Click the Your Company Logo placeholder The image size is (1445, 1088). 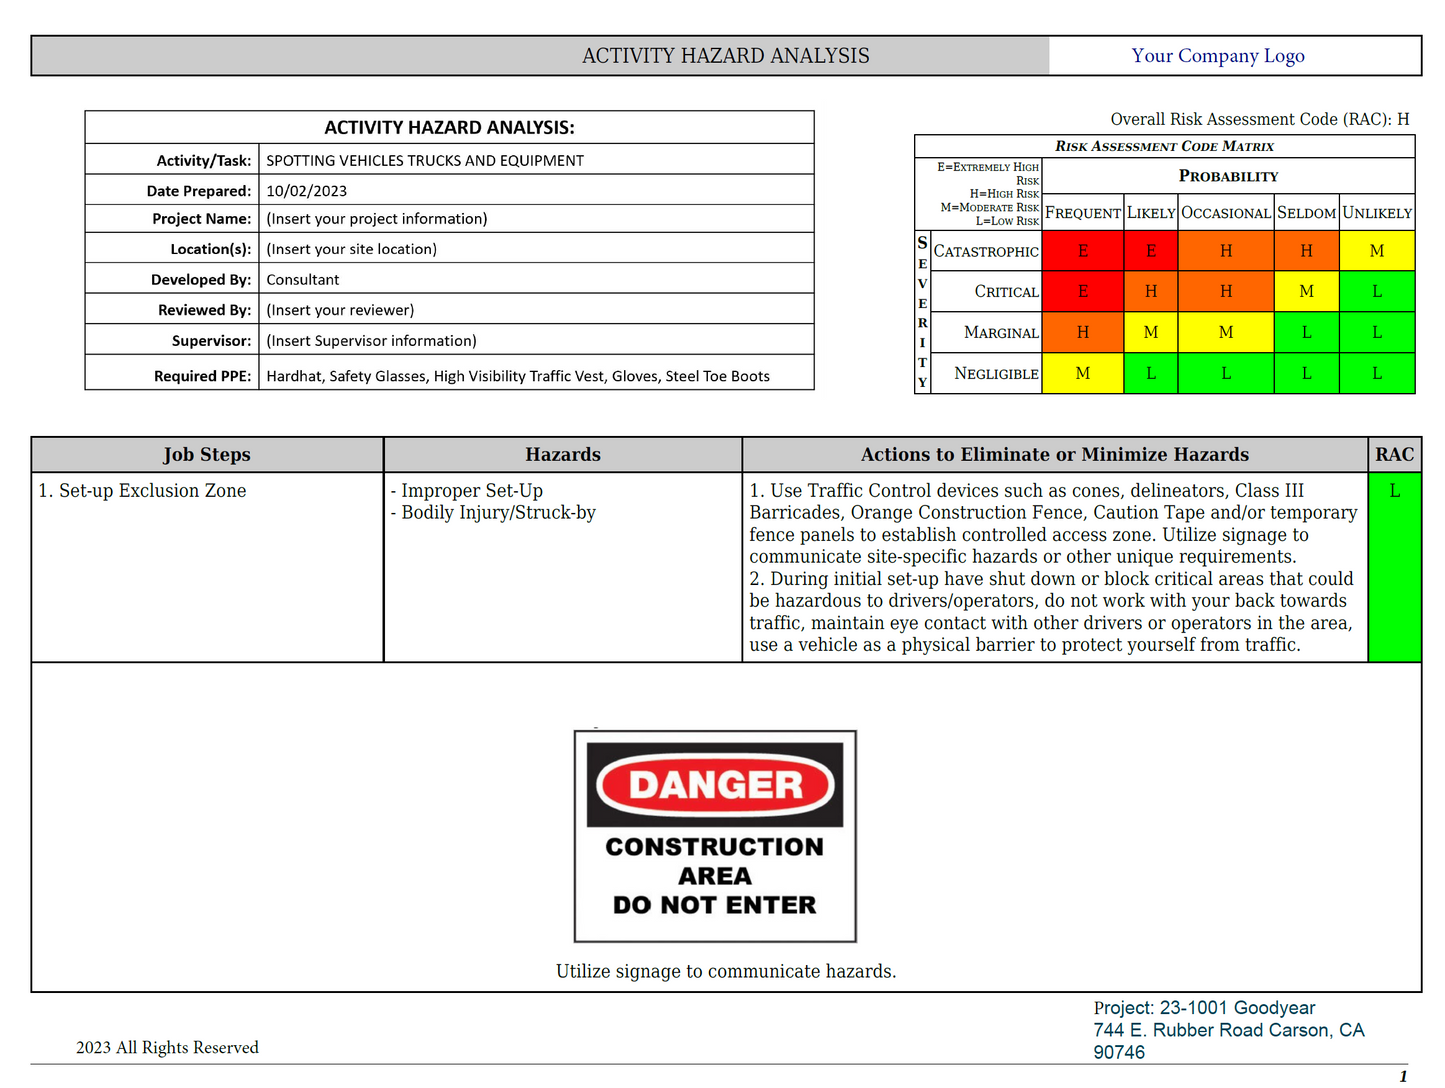[1217, 56]
